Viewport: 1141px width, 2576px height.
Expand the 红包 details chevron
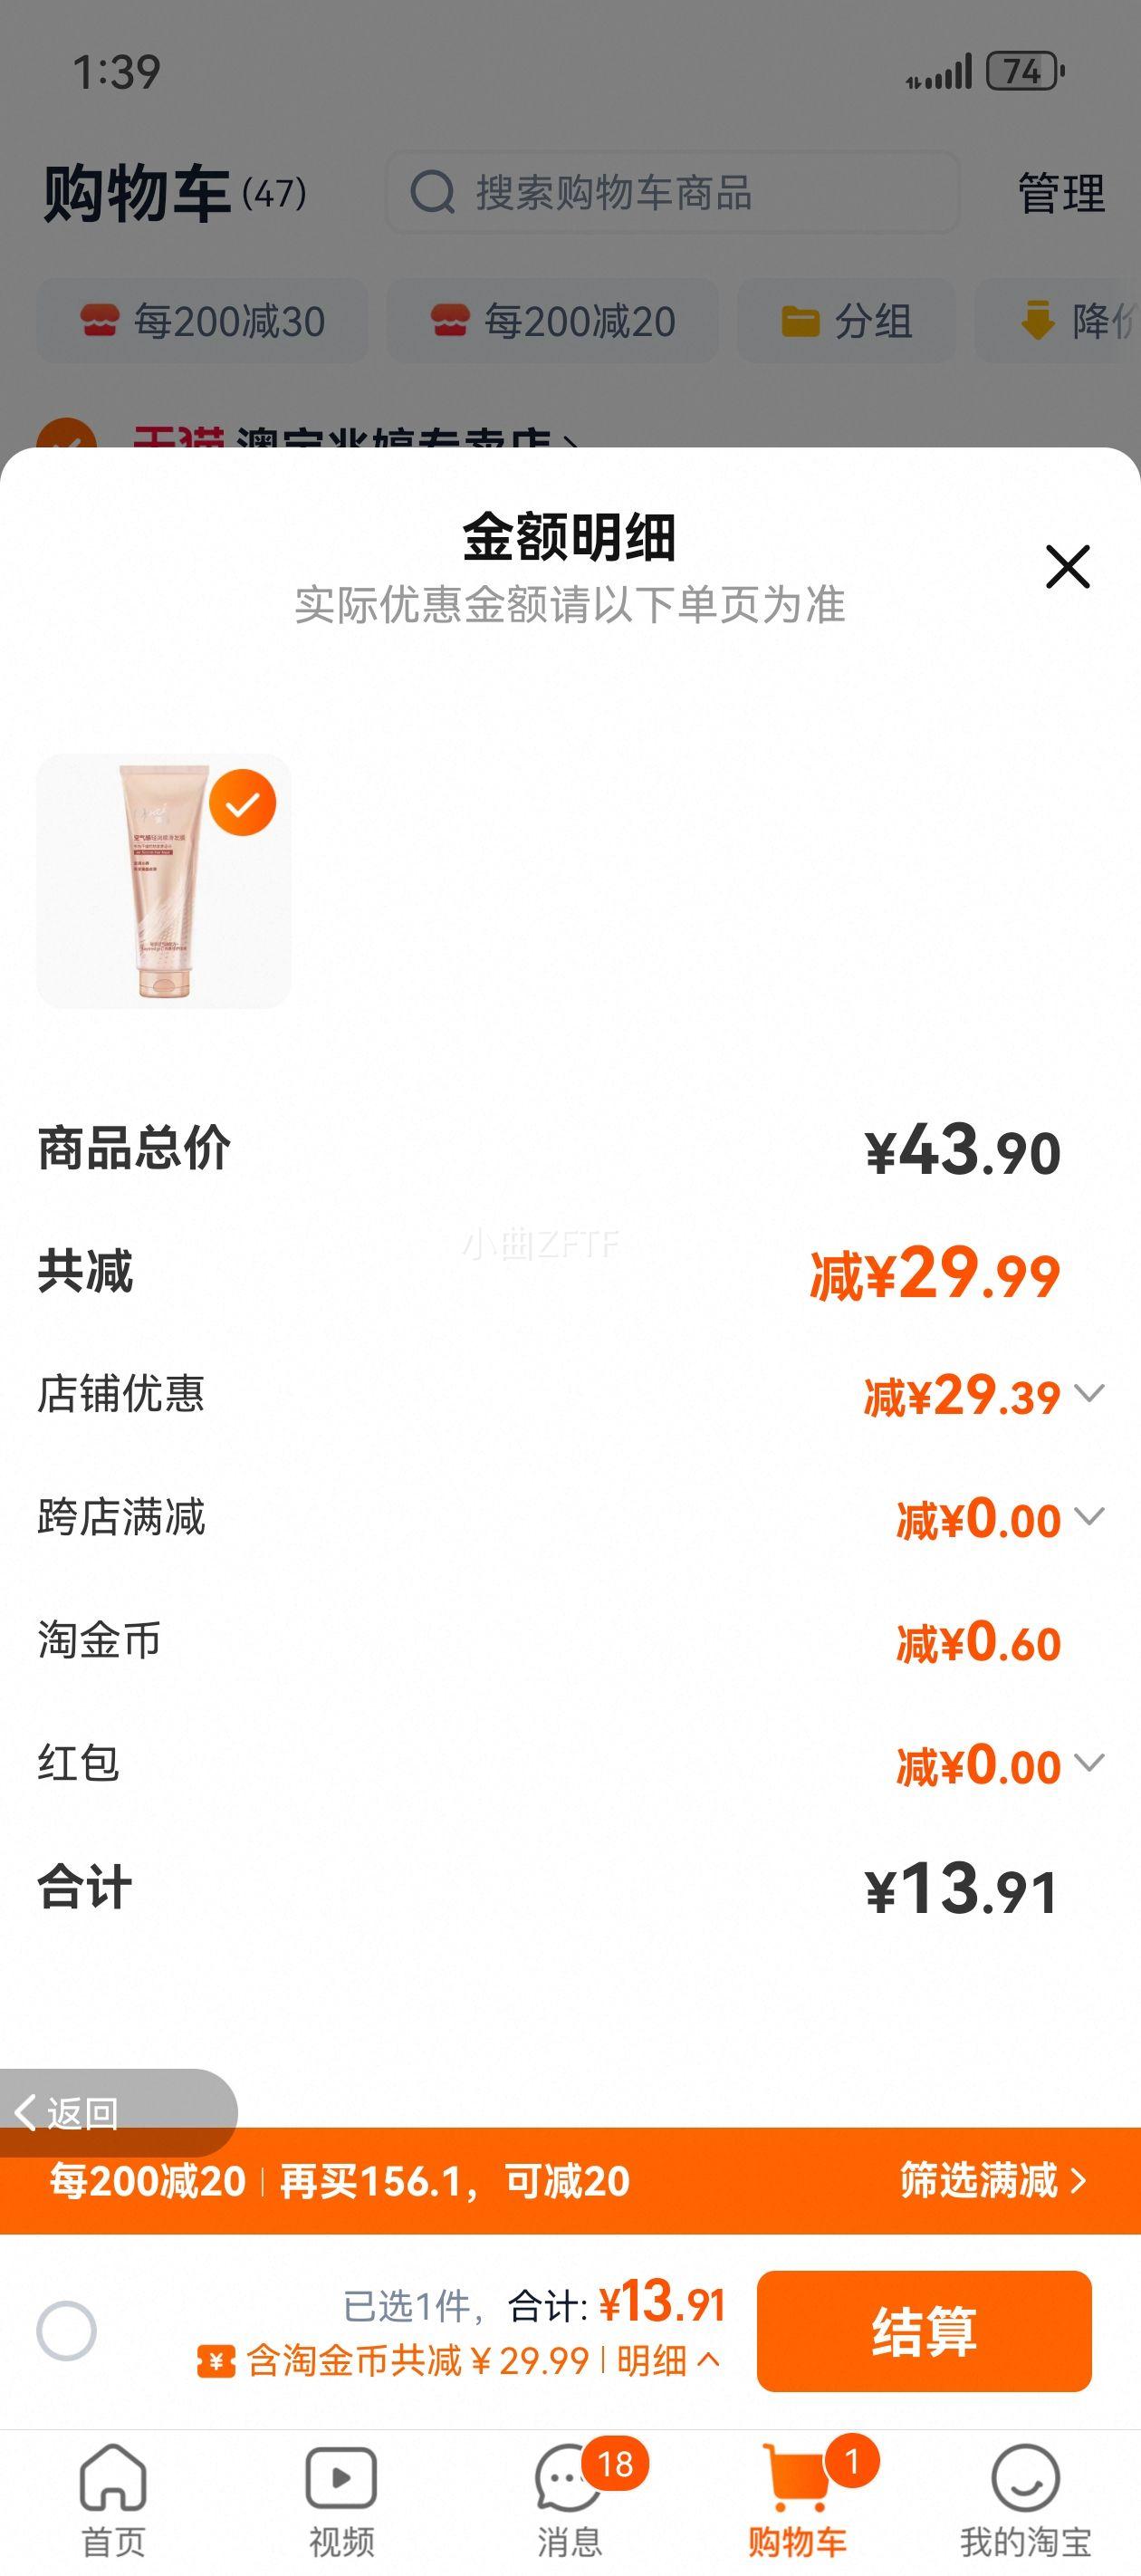(x=1089, y=1762)
